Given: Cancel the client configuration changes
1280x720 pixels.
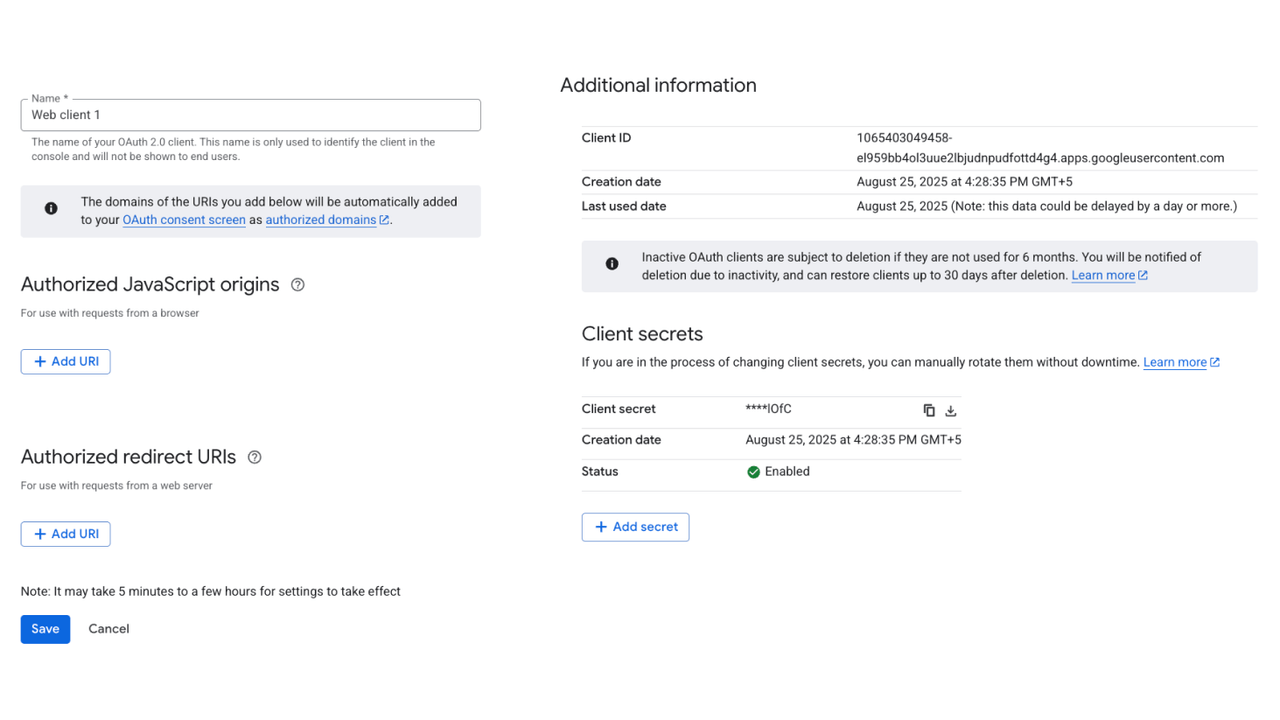Looking at the screenshot, I should 108,628.
